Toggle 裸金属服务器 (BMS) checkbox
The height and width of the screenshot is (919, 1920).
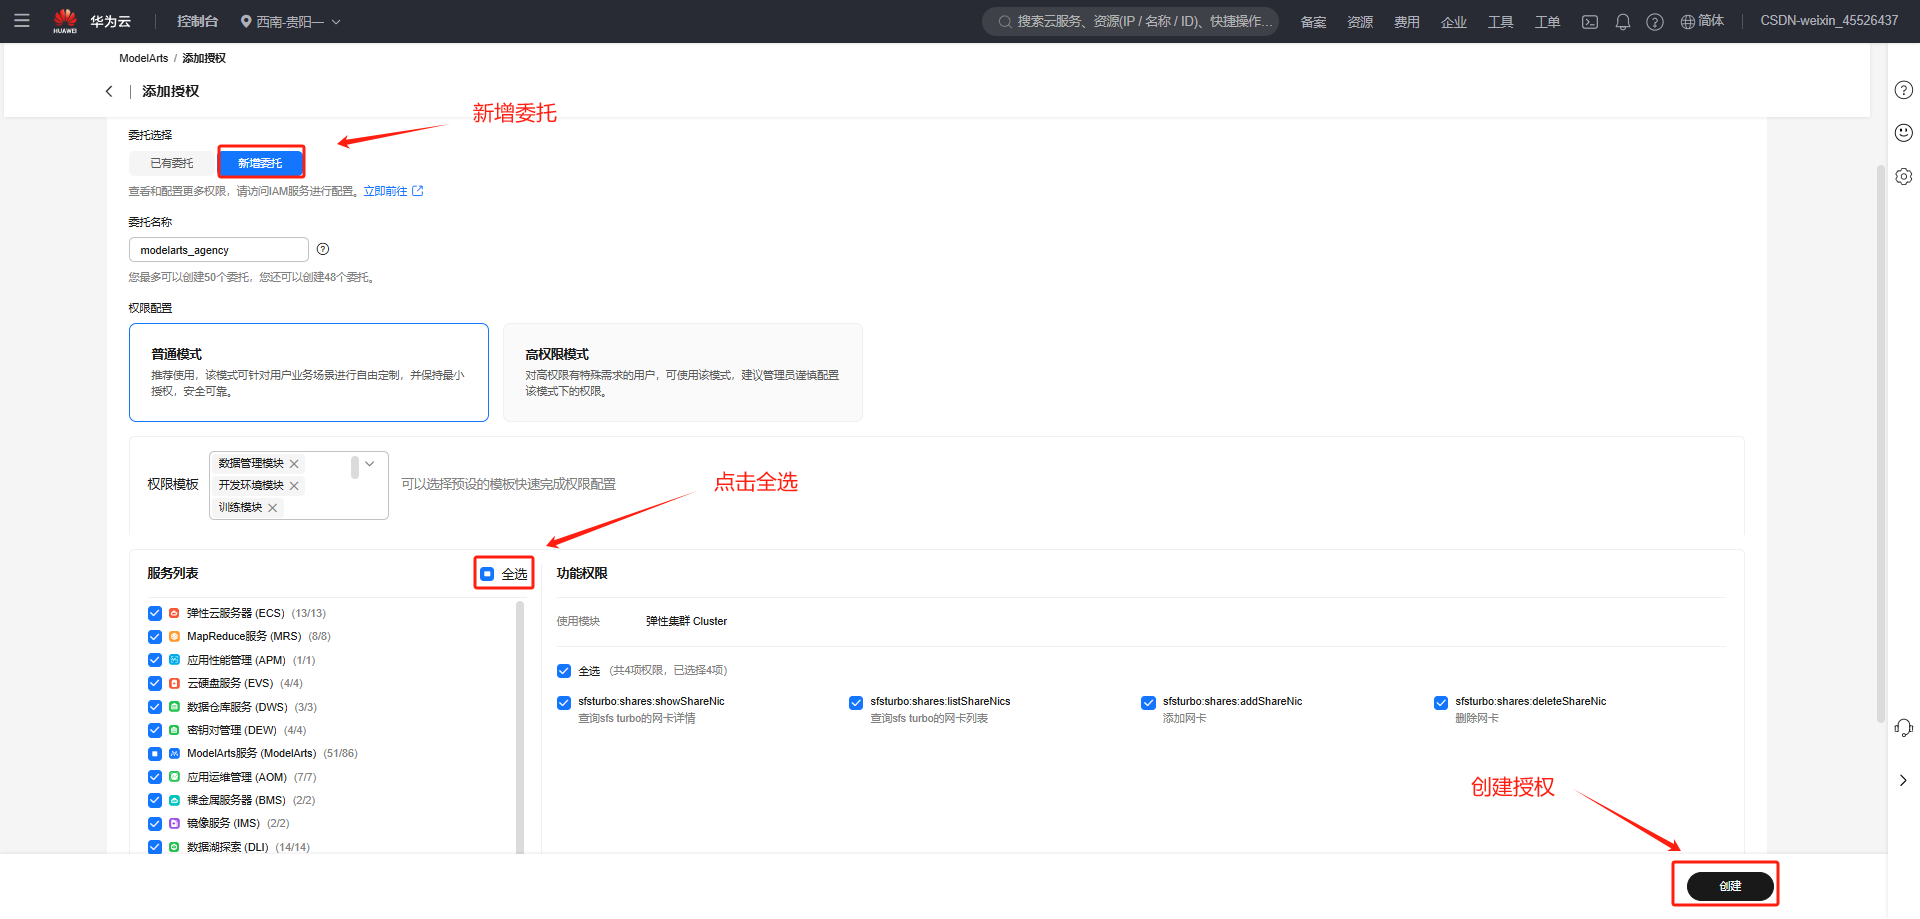tap(155, 801)
